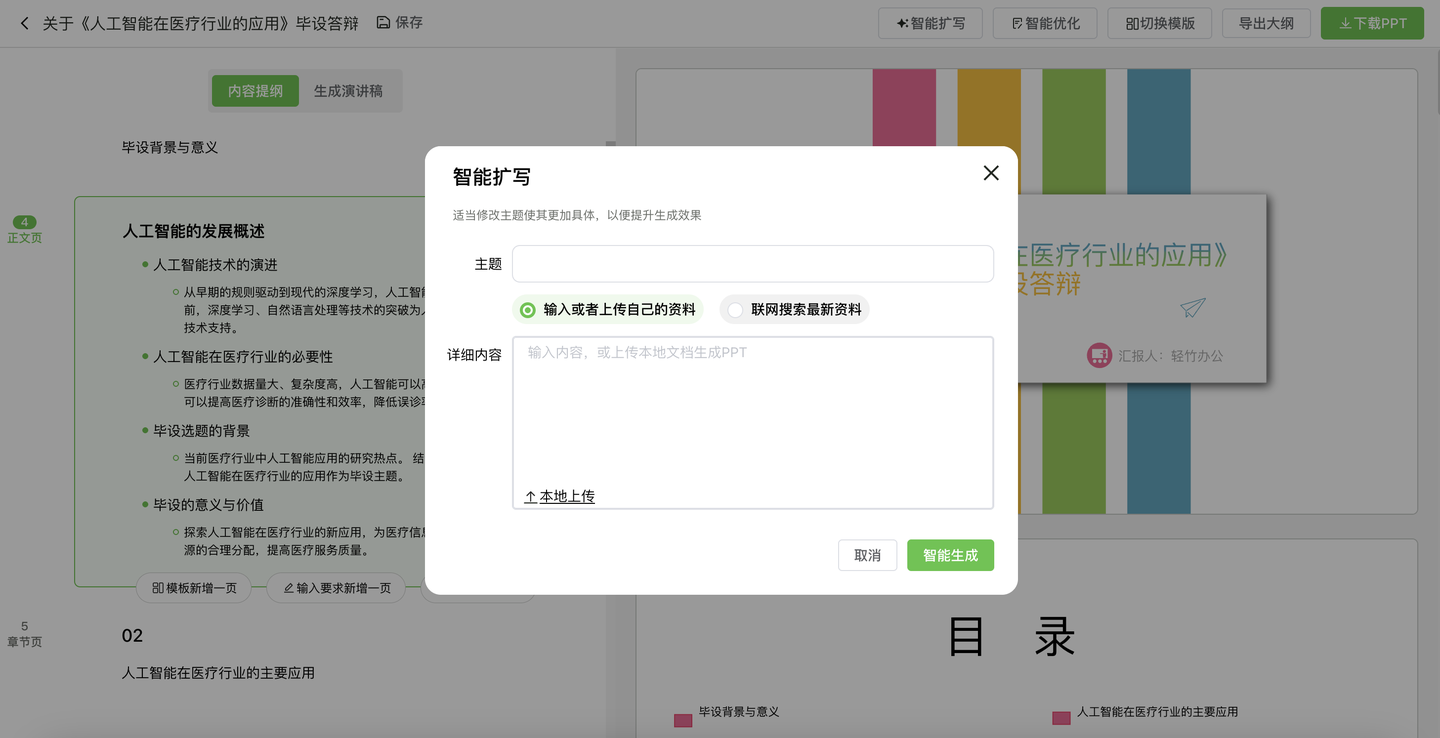Click the download icon on 下载PPT button
This screenshot has width=1440, height=738.
click(x=1347, y=23)
